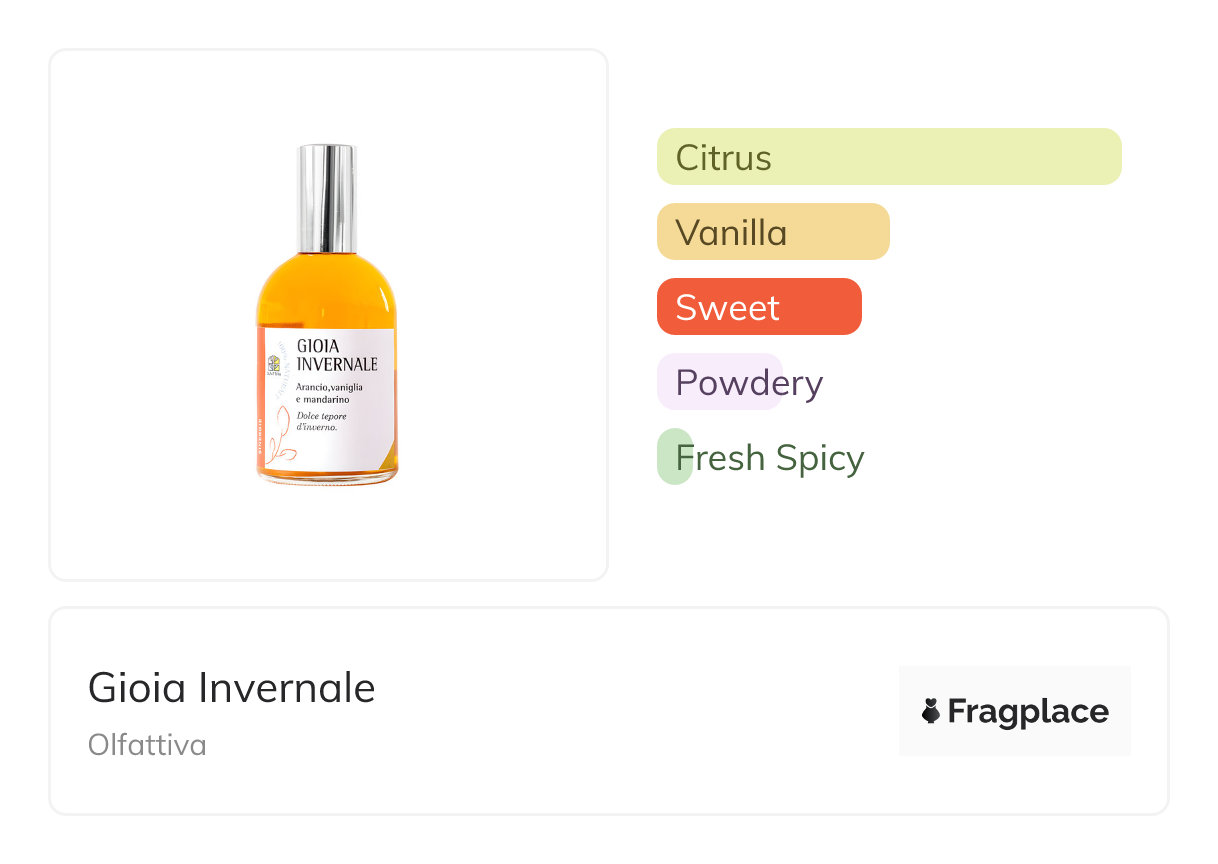This screenshot has height=864, width=1218.
Task: Click the Olfattiva emblem on the bottle label
Action: tap(273, 364)
